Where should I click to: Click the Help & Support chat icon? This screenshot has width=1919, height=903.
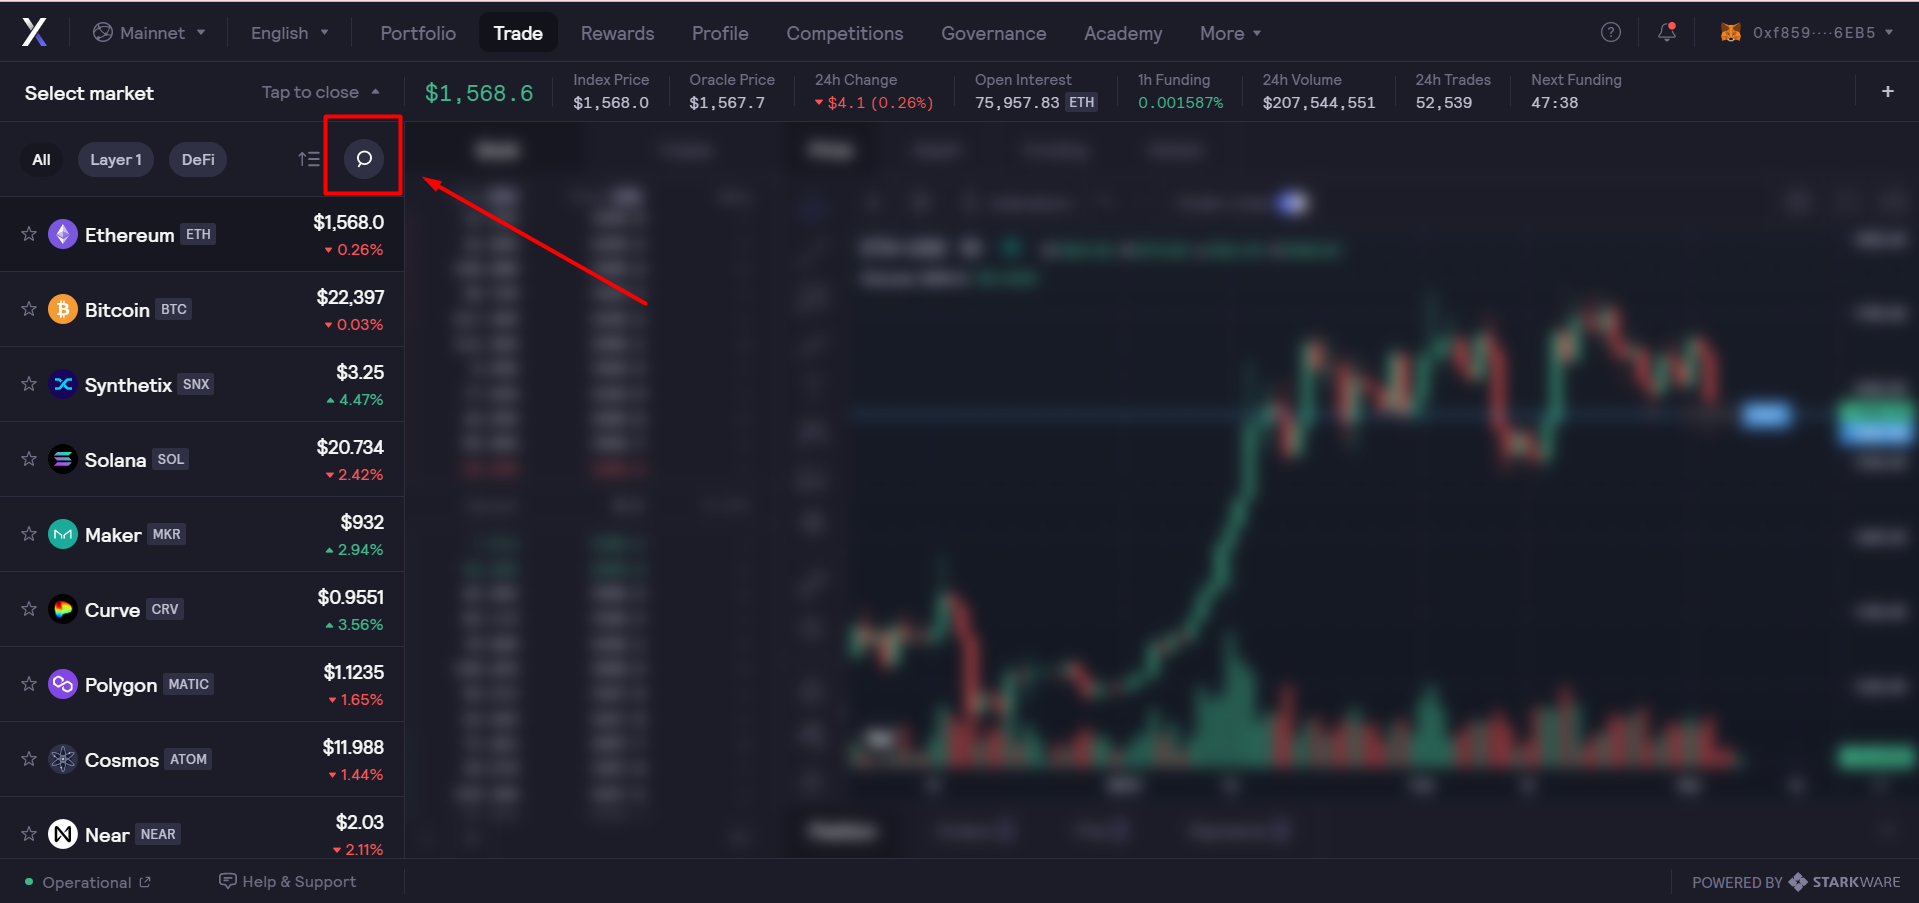tap(228, 881)
